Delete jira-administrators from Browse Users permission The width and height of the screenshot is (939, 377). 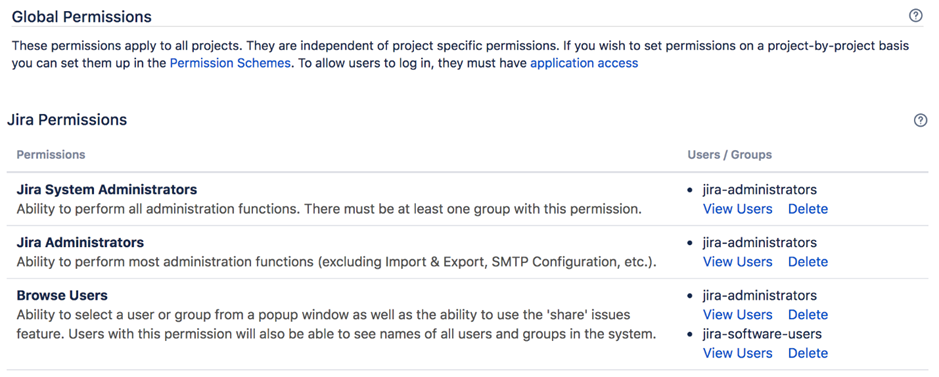(x=808, y=314)
